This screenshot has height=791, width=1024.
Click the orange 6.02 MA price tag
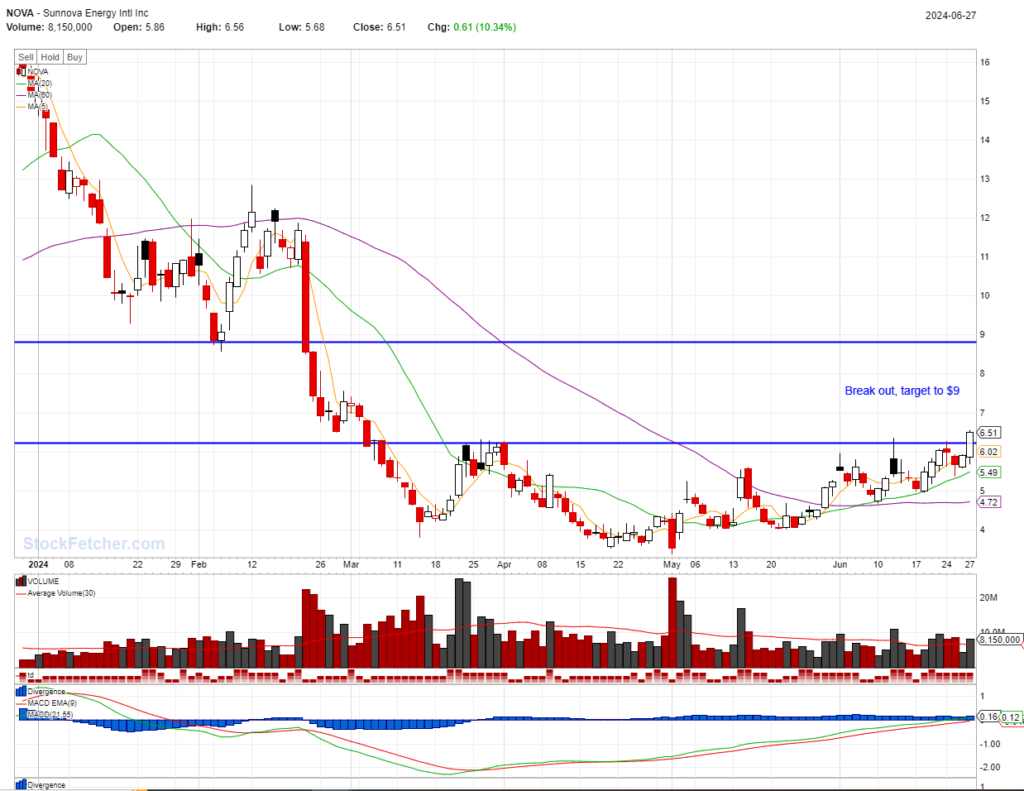coord(989,451)
